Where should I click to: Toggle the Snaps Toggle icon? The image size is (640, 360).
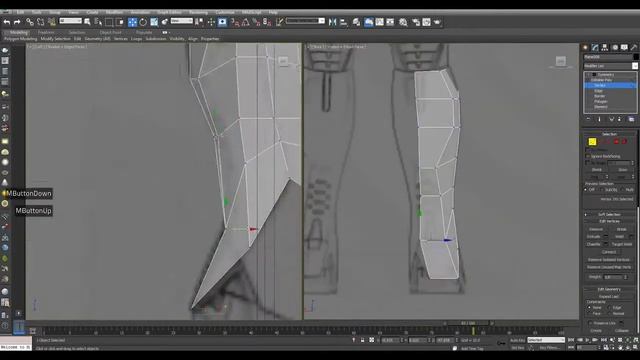click(235, 22)
